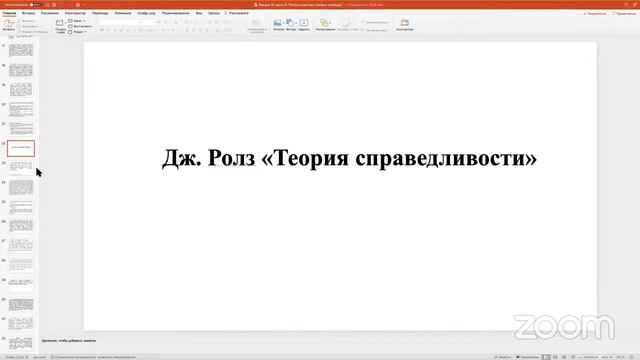Switch to the Рисование tab

pyautogui.click(x=50, y=13)
